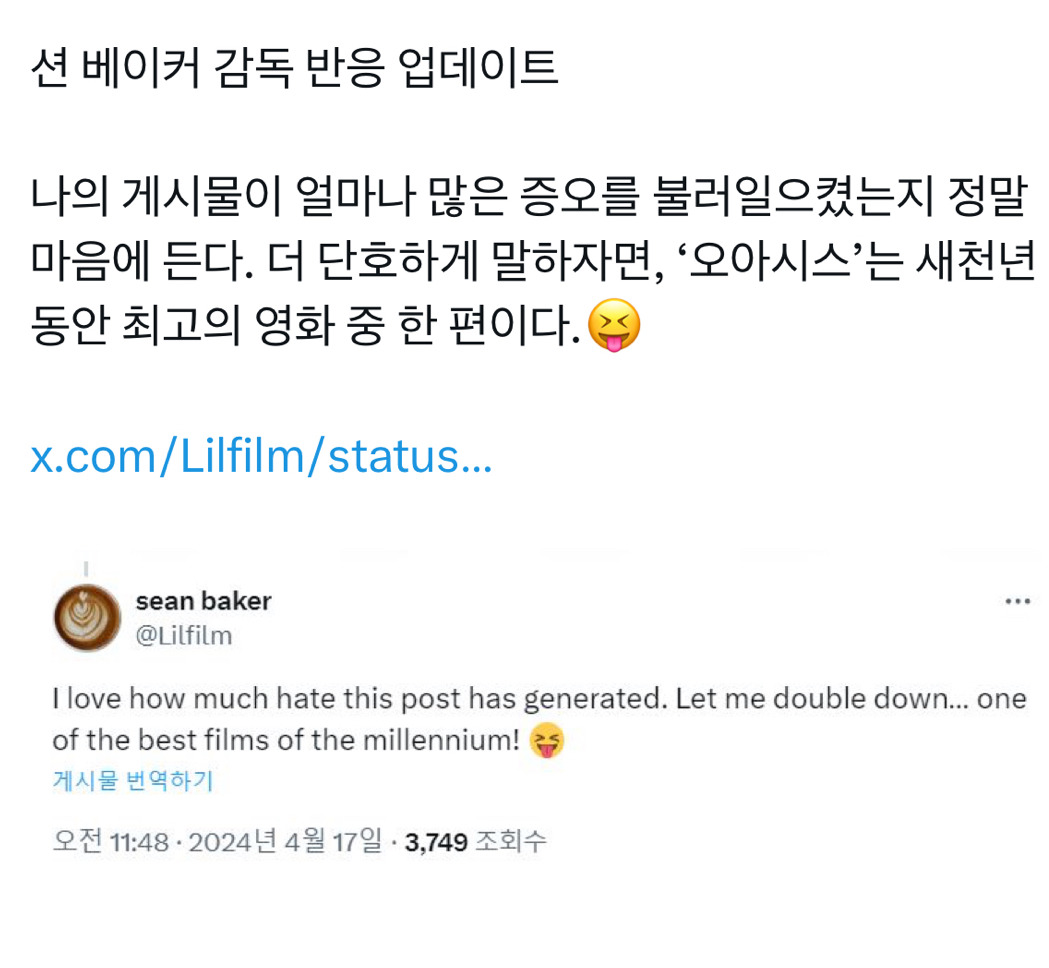Click the thread connector line above avatar
This screenshot has height=968, width=1049.
click(86, 569)
